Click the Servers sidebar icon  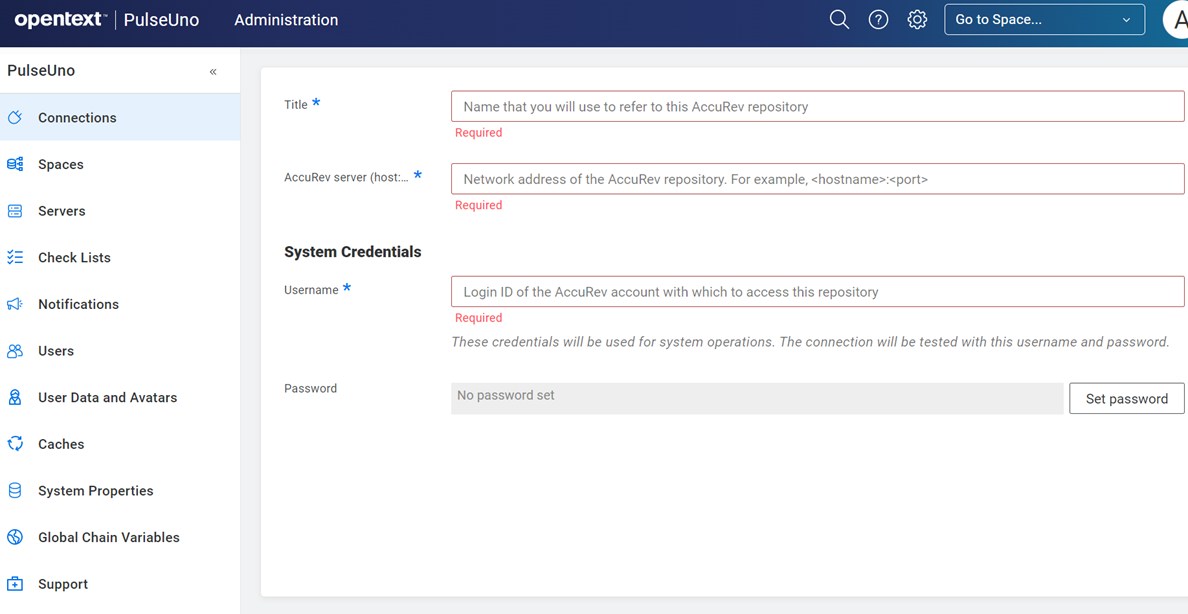[x=15, y=211]
